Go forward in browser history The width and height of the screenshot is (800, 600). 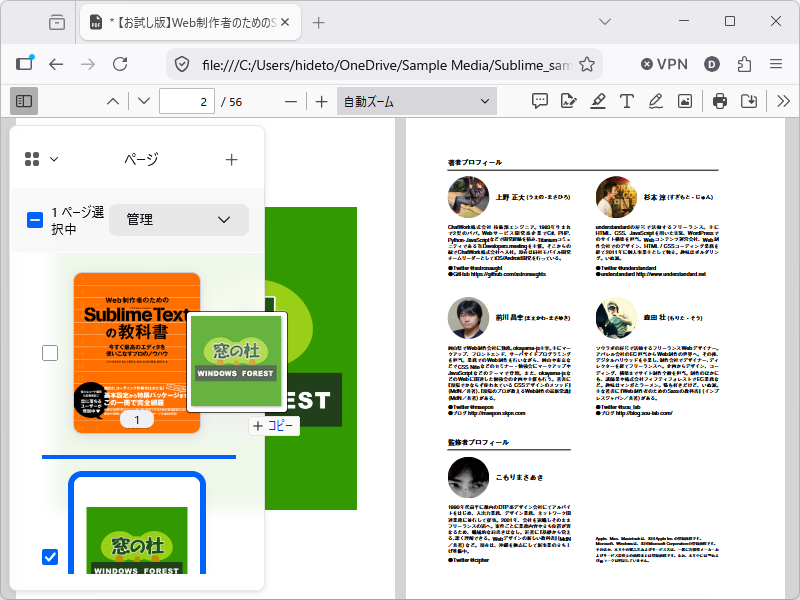tap(88, 64)
